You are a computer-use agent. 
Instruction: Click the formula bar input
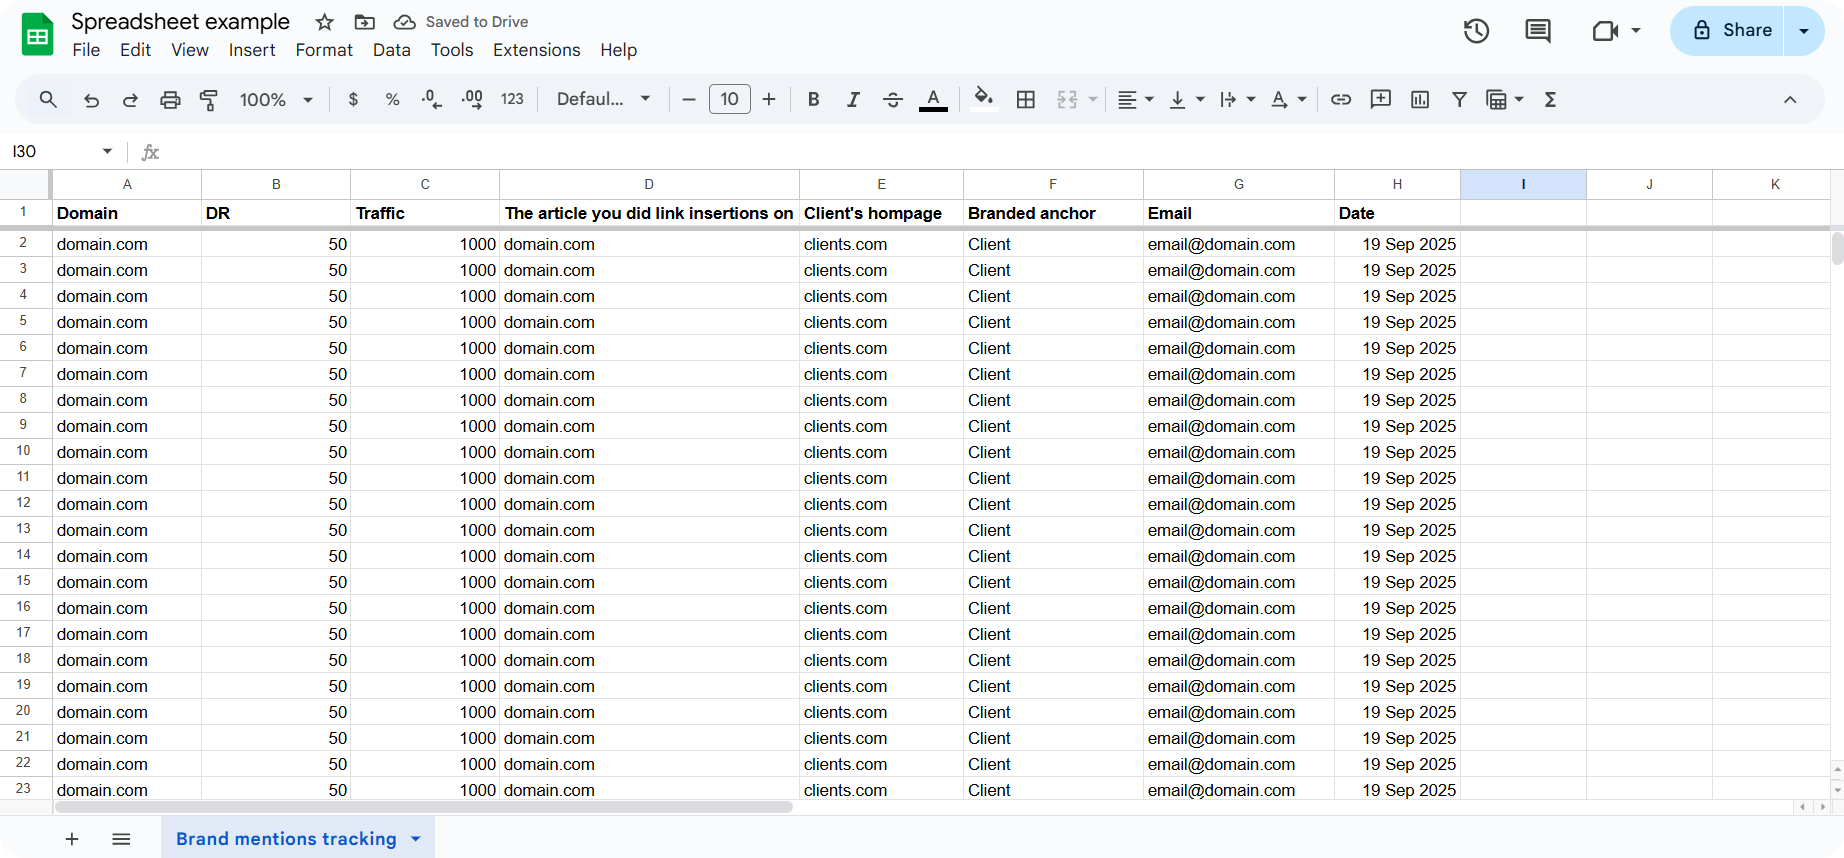1000,151
